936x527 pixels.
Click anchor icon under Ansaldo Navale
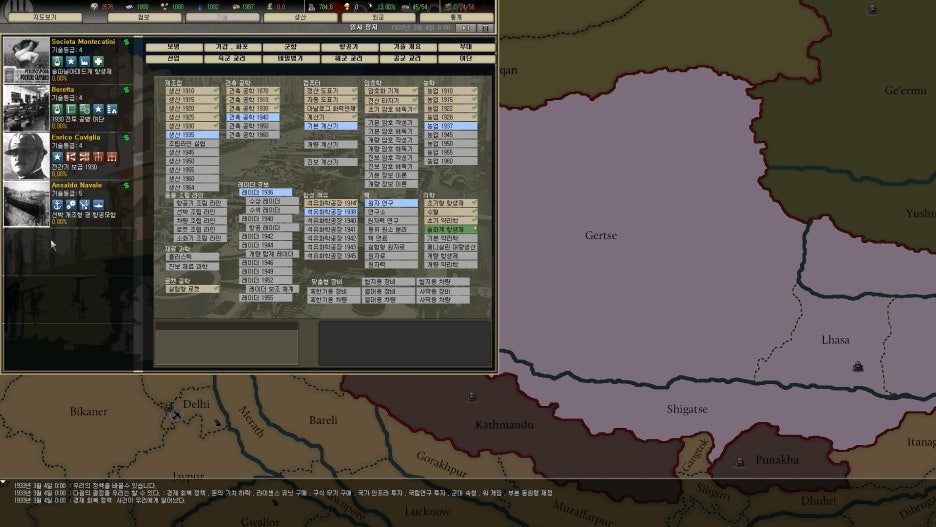point(57,205)
